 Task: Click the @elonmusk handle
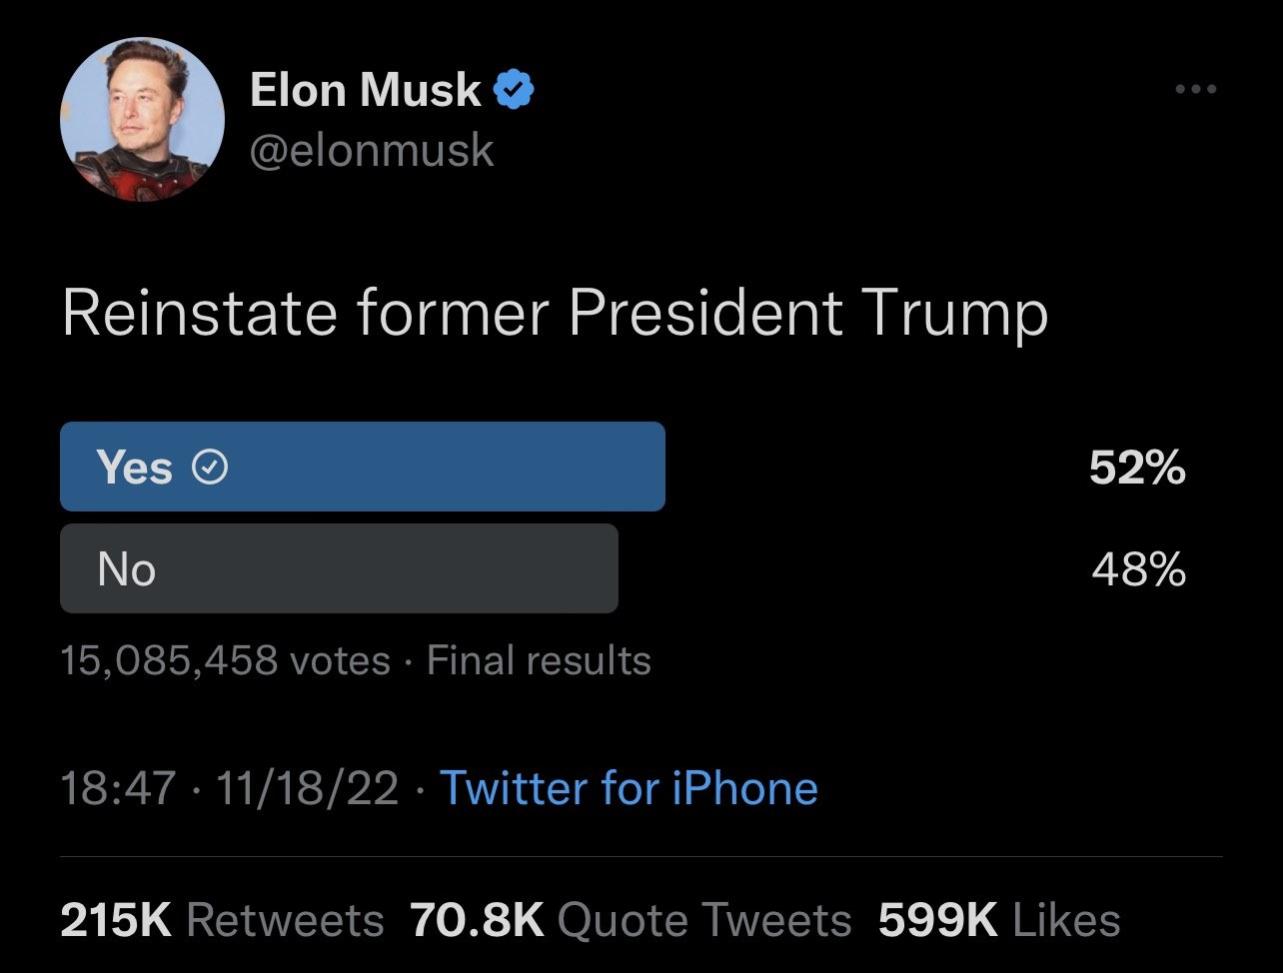371,150
